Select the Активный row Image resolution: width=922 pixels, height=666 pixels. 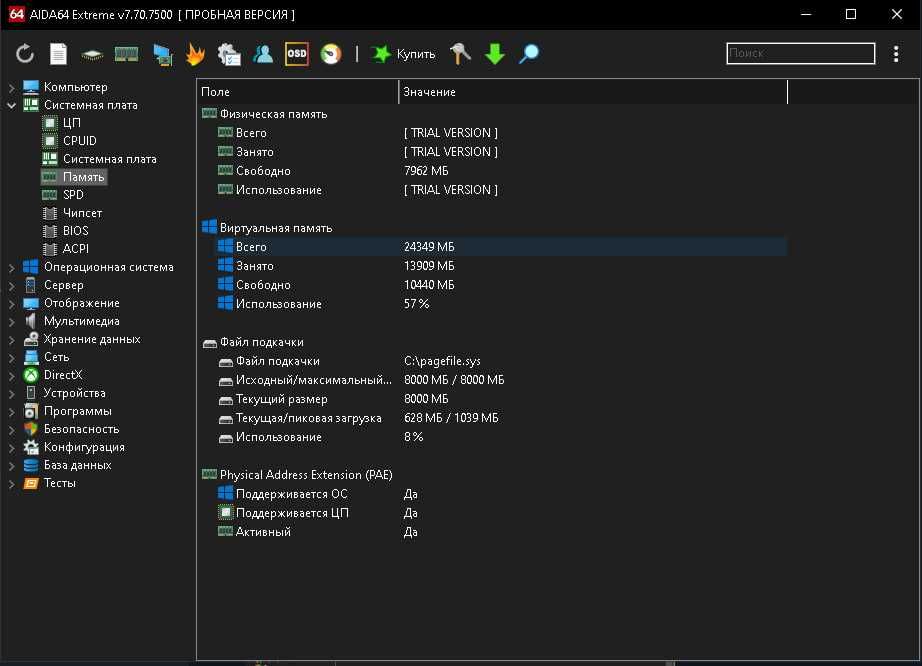click(x=493, y=532)
